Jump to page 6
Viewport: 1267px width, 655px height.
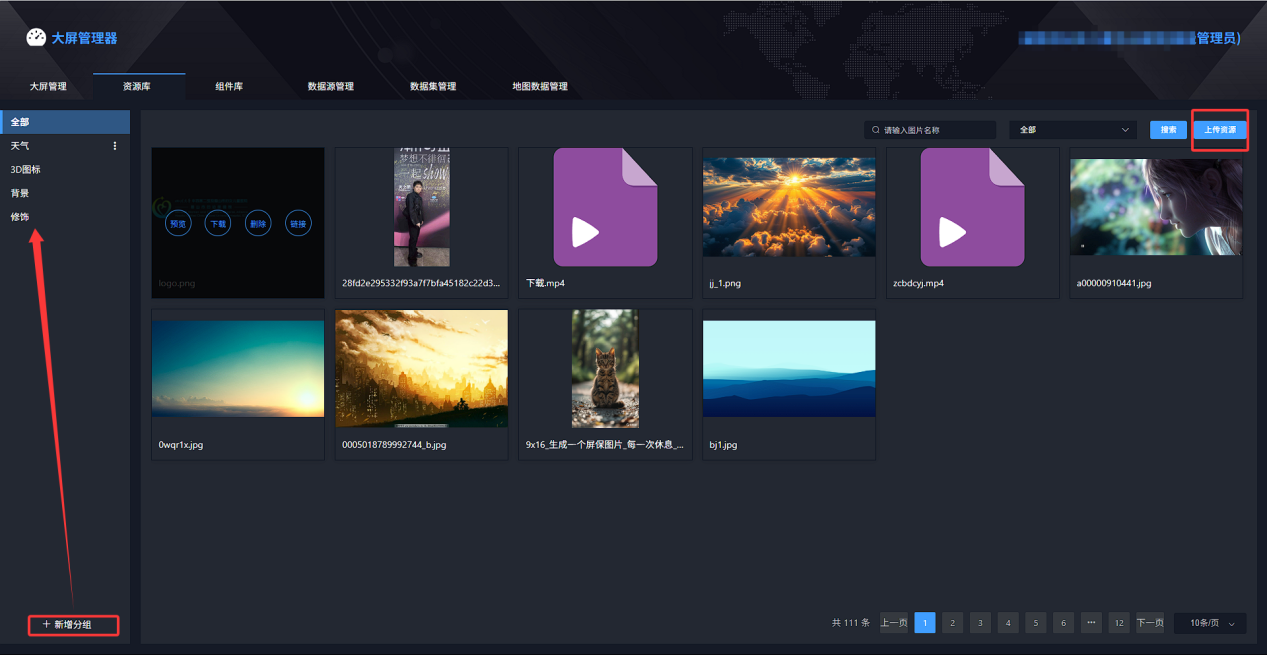(1063, 623)
